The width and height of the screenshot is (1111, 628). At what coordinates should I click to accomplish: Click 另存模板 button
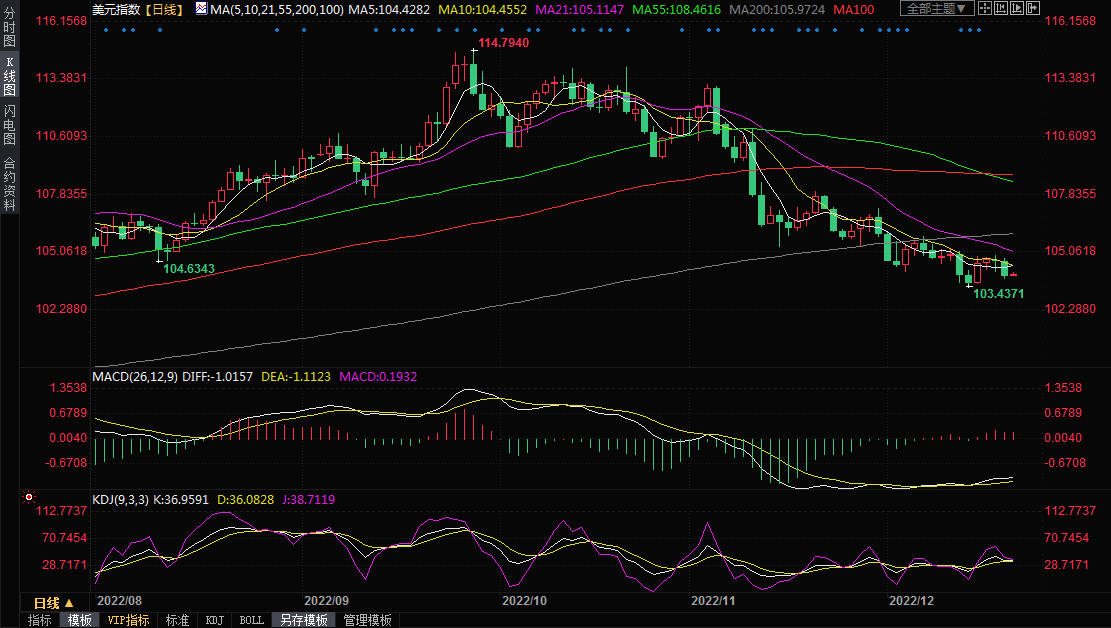303,620
